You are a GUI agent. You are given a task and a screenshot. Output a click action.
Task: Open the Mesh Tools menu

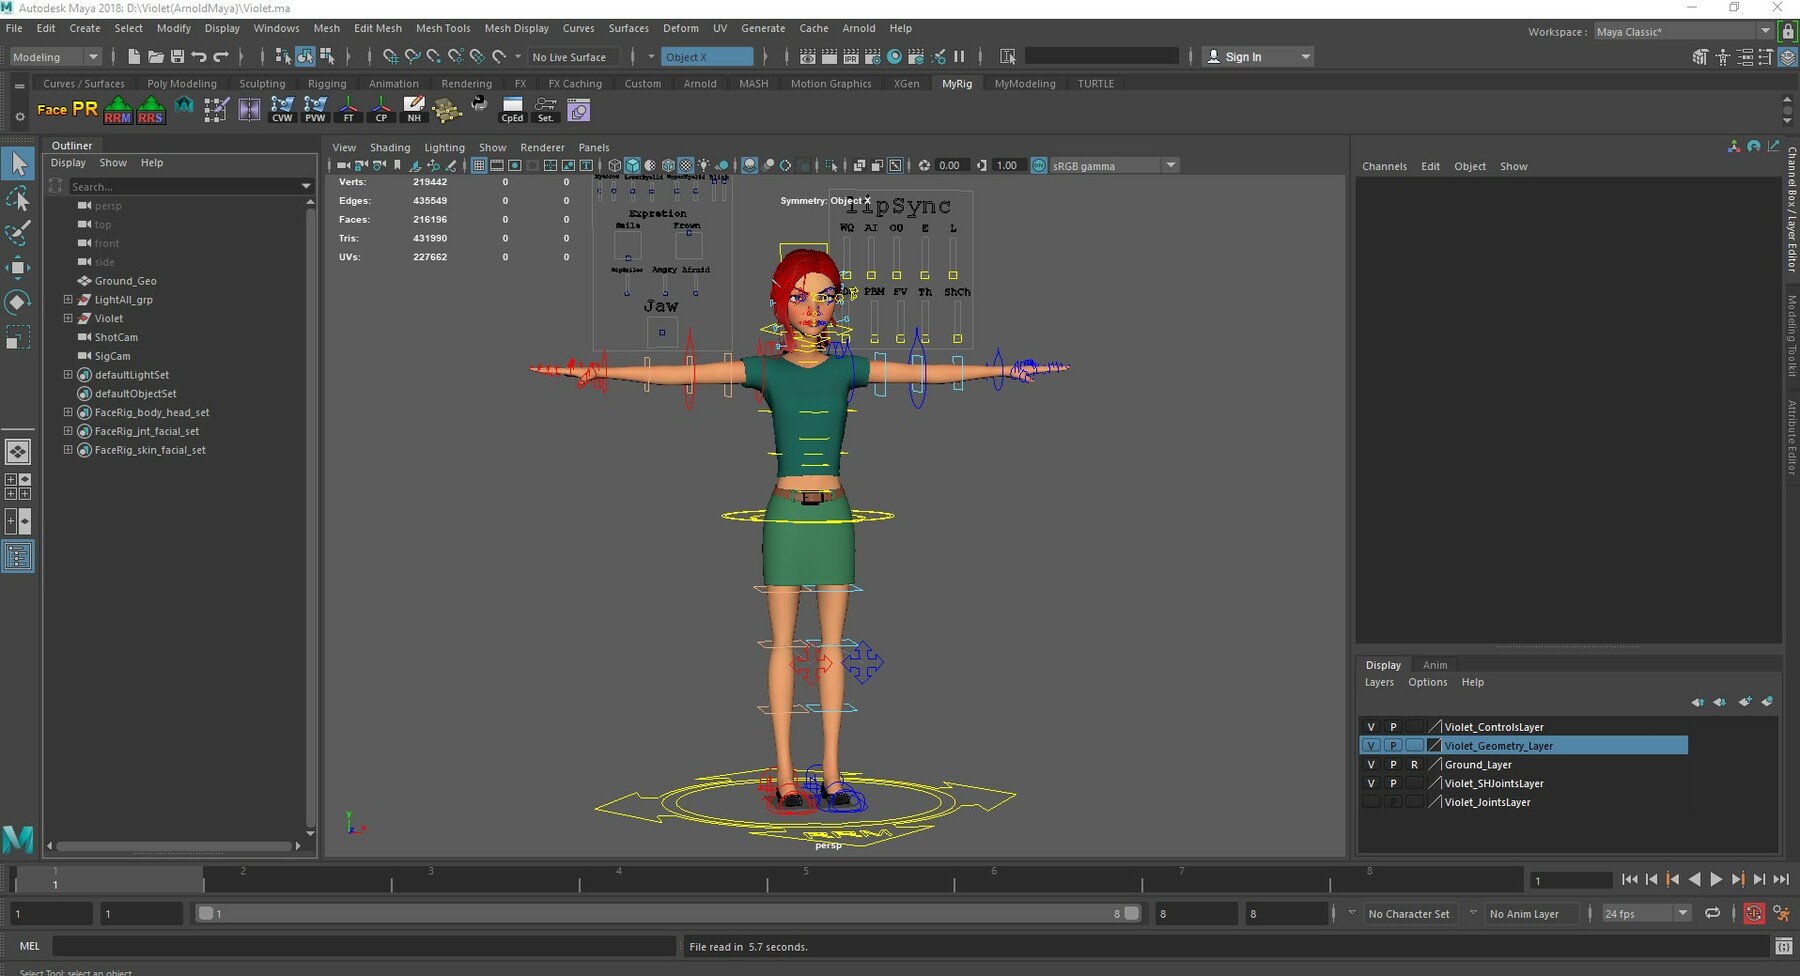[442, 28]
